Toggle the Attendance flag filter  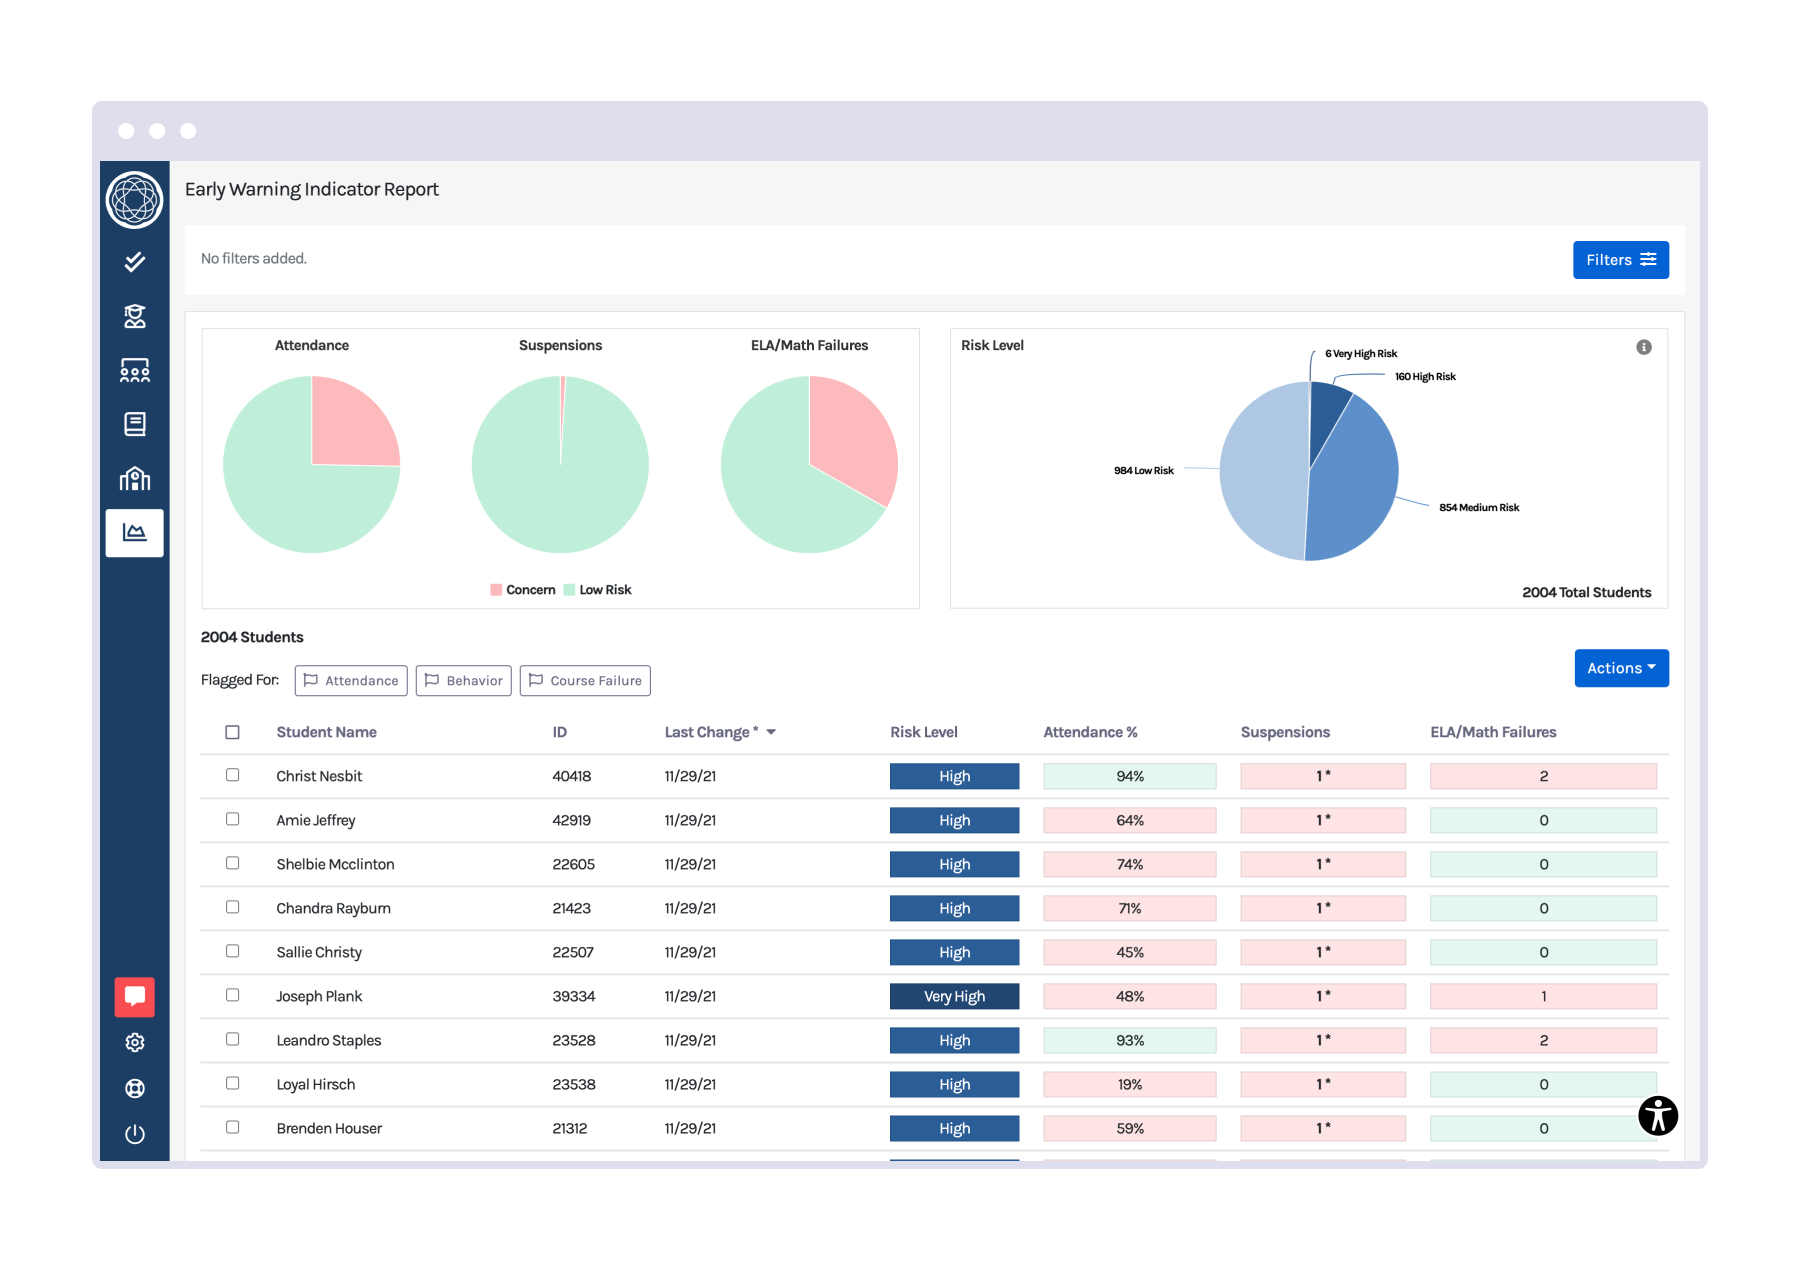click(351, 680)
